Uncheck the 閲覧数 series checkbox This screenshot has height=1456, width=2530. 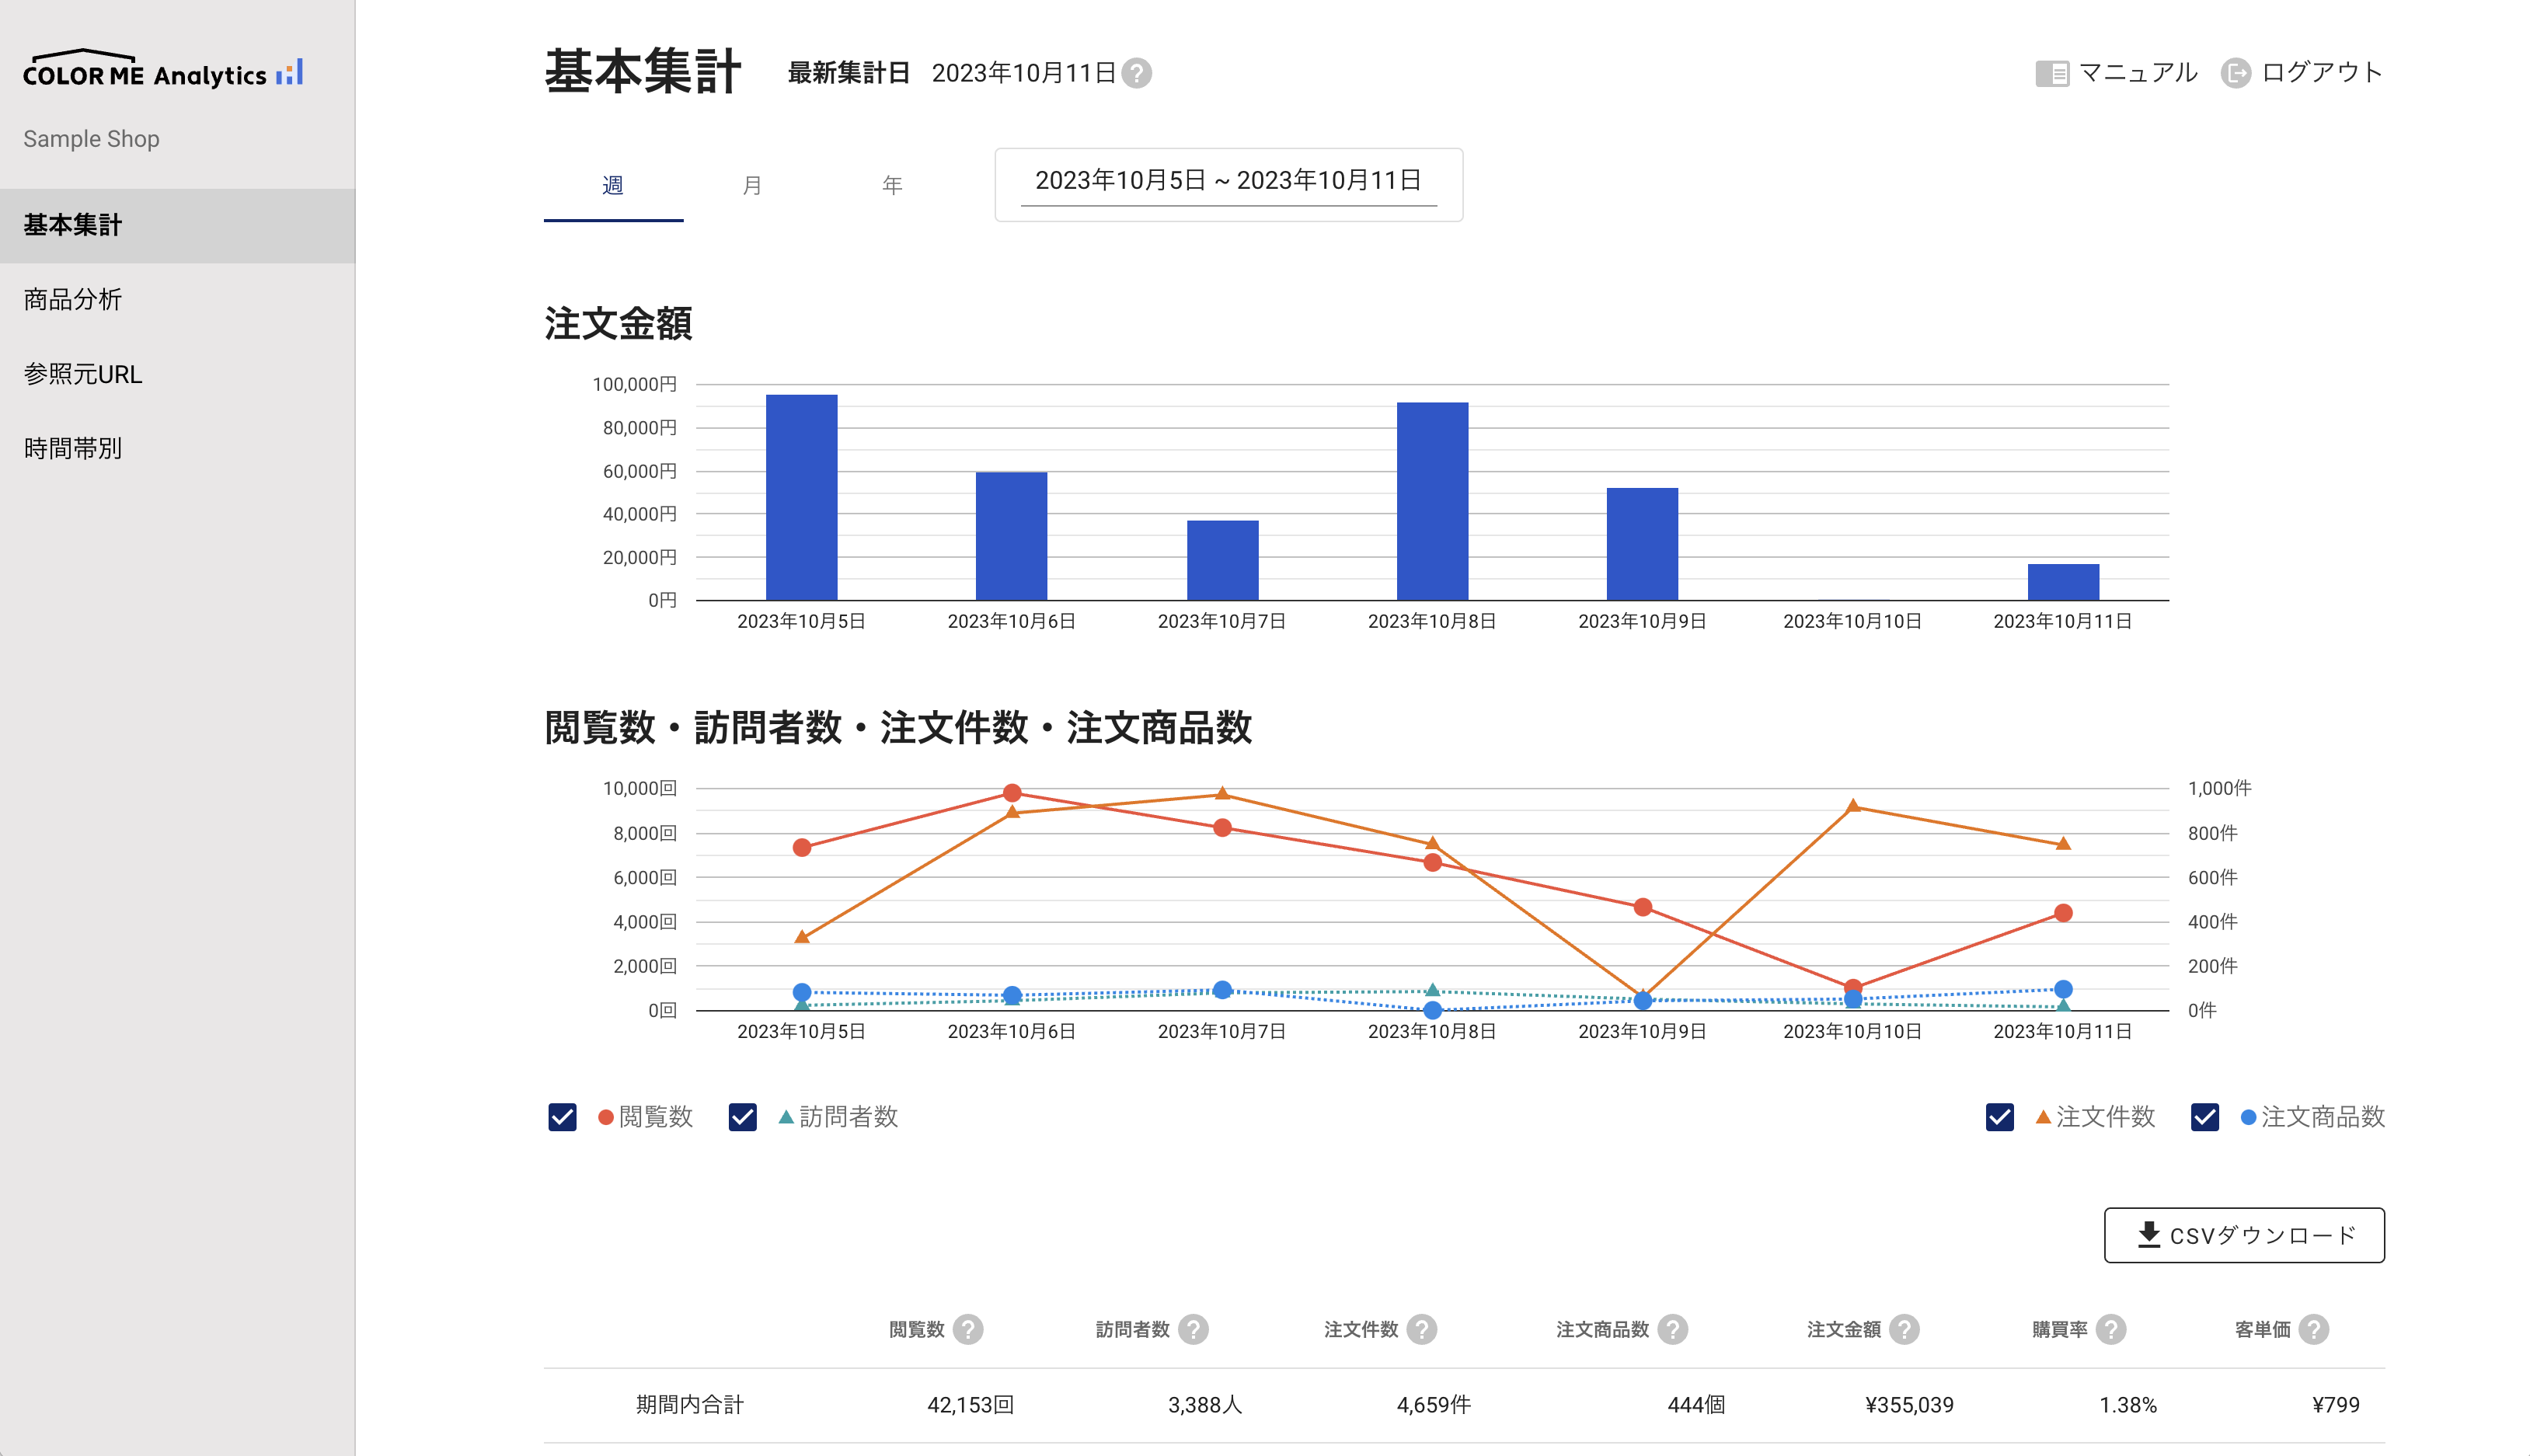(x=563, y=1117)
